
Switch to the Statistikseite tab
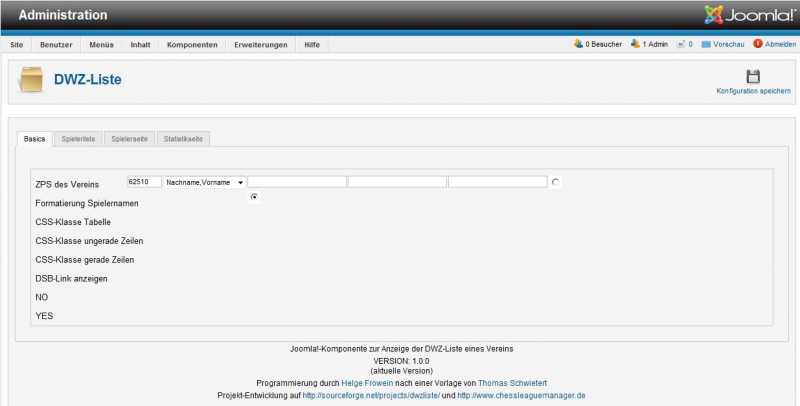182,139
